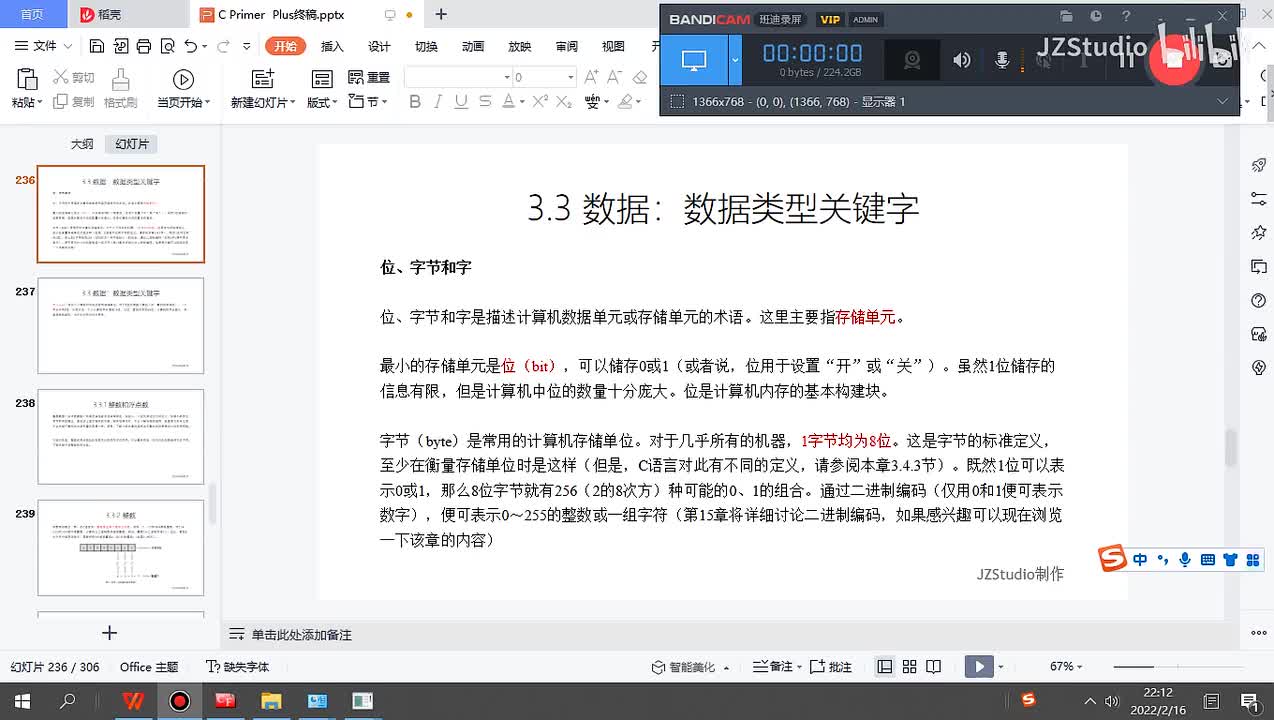Switch to the 设计 (Design) tab

click(379, 46)
